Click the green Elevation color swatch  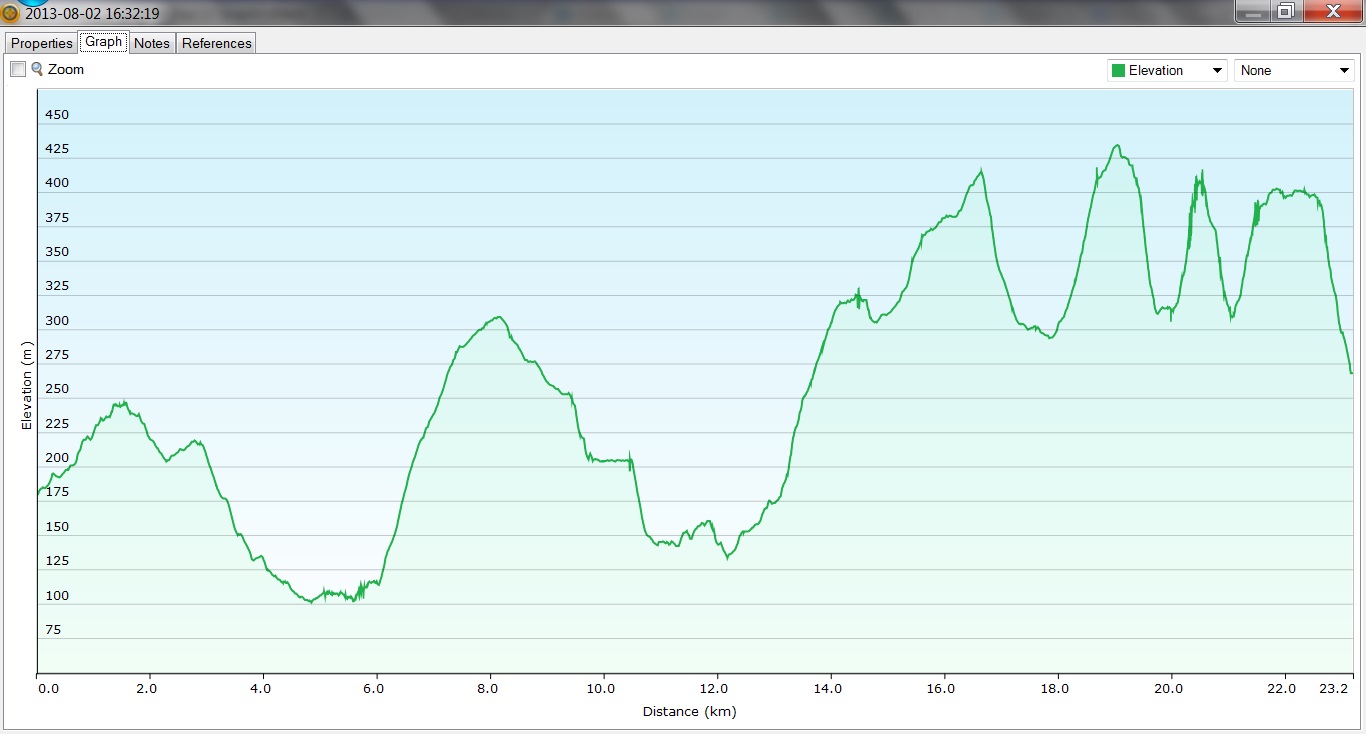tap(1118, 70)
